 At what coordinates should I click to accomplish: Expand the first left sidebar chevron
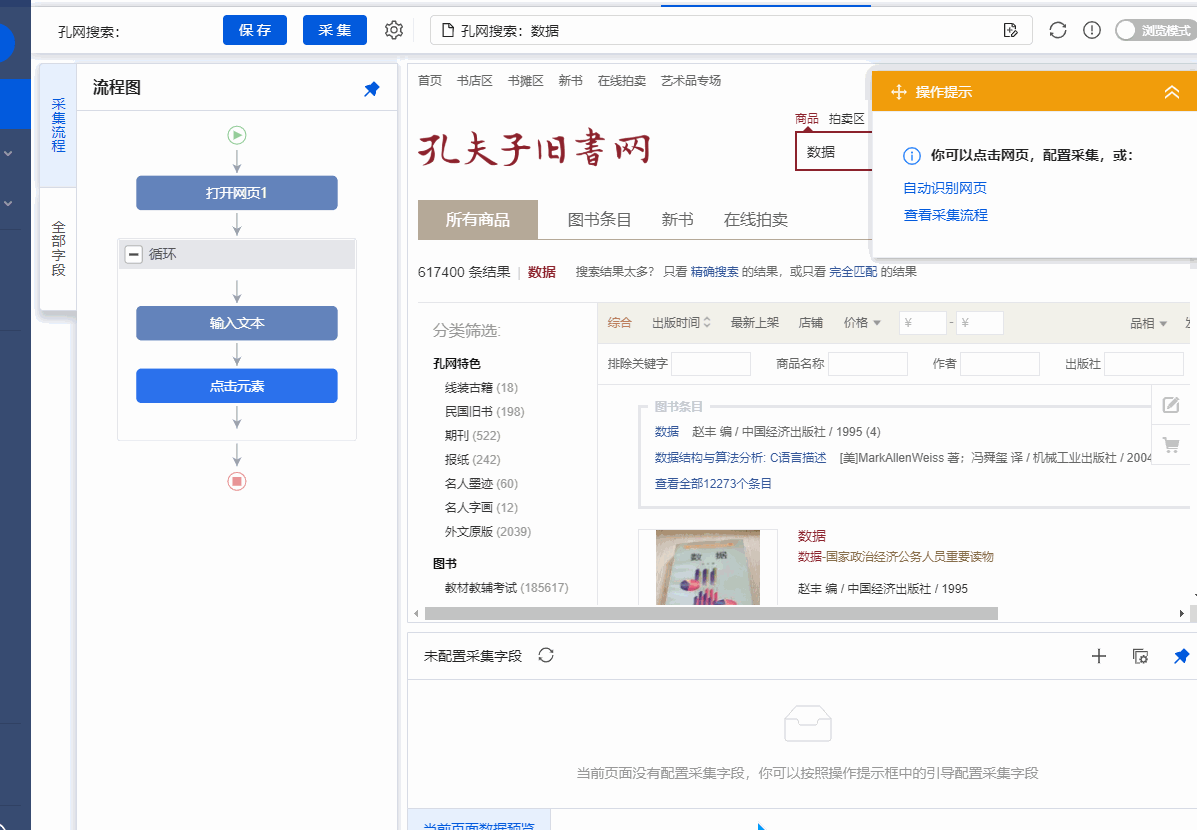click(8, 153)
